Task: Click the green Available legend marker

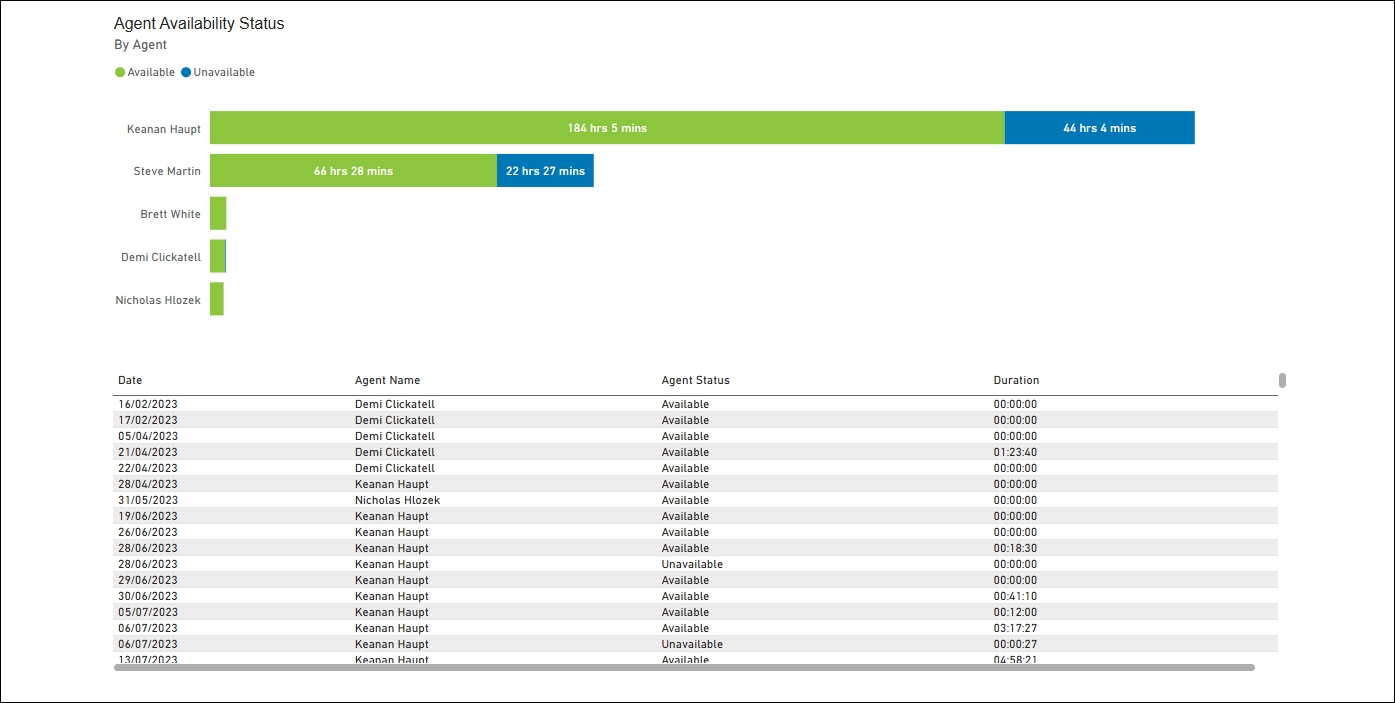Action: [x=120, y=73]
